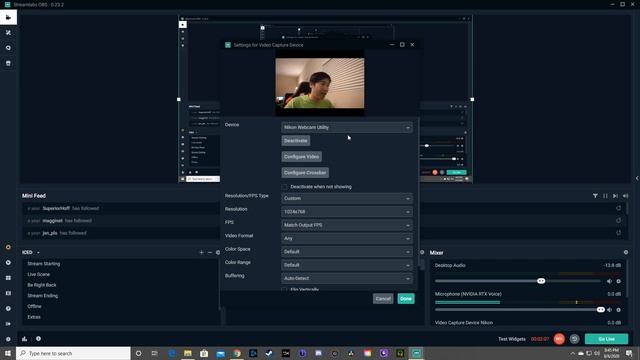640x360 pixels.
Task: Open the Windows Start menu
Action: tap(8, 353)
